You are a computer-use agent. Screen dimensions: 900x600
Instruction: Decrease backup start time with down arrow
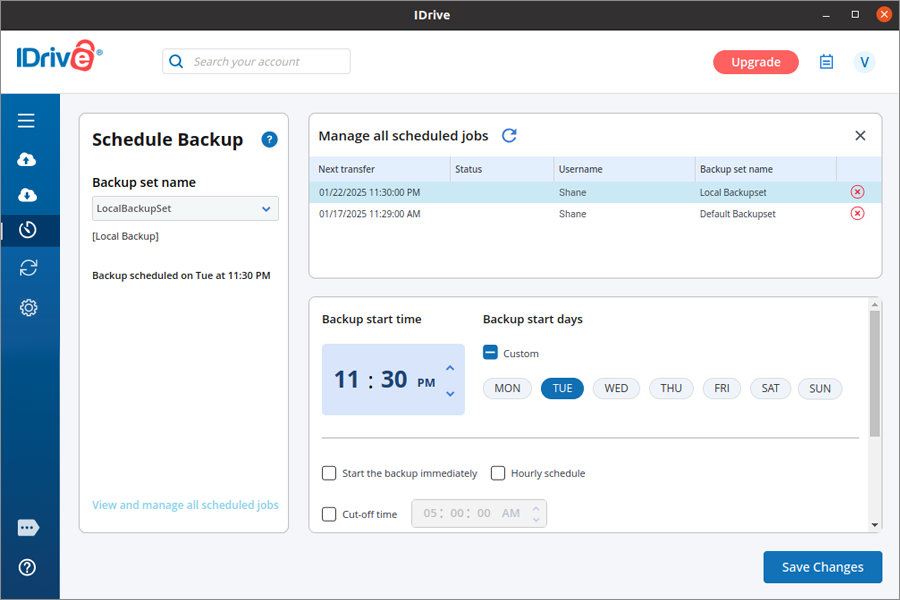(450, 393)
